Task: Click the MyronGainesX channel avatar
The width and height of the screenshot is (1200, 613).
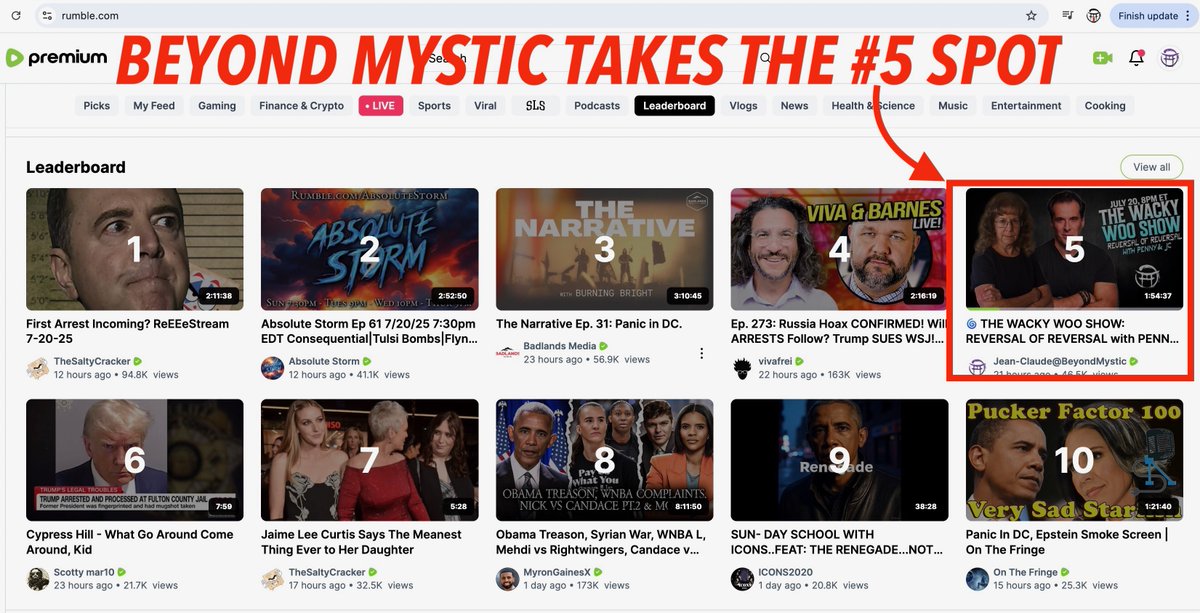Action: 507,579
